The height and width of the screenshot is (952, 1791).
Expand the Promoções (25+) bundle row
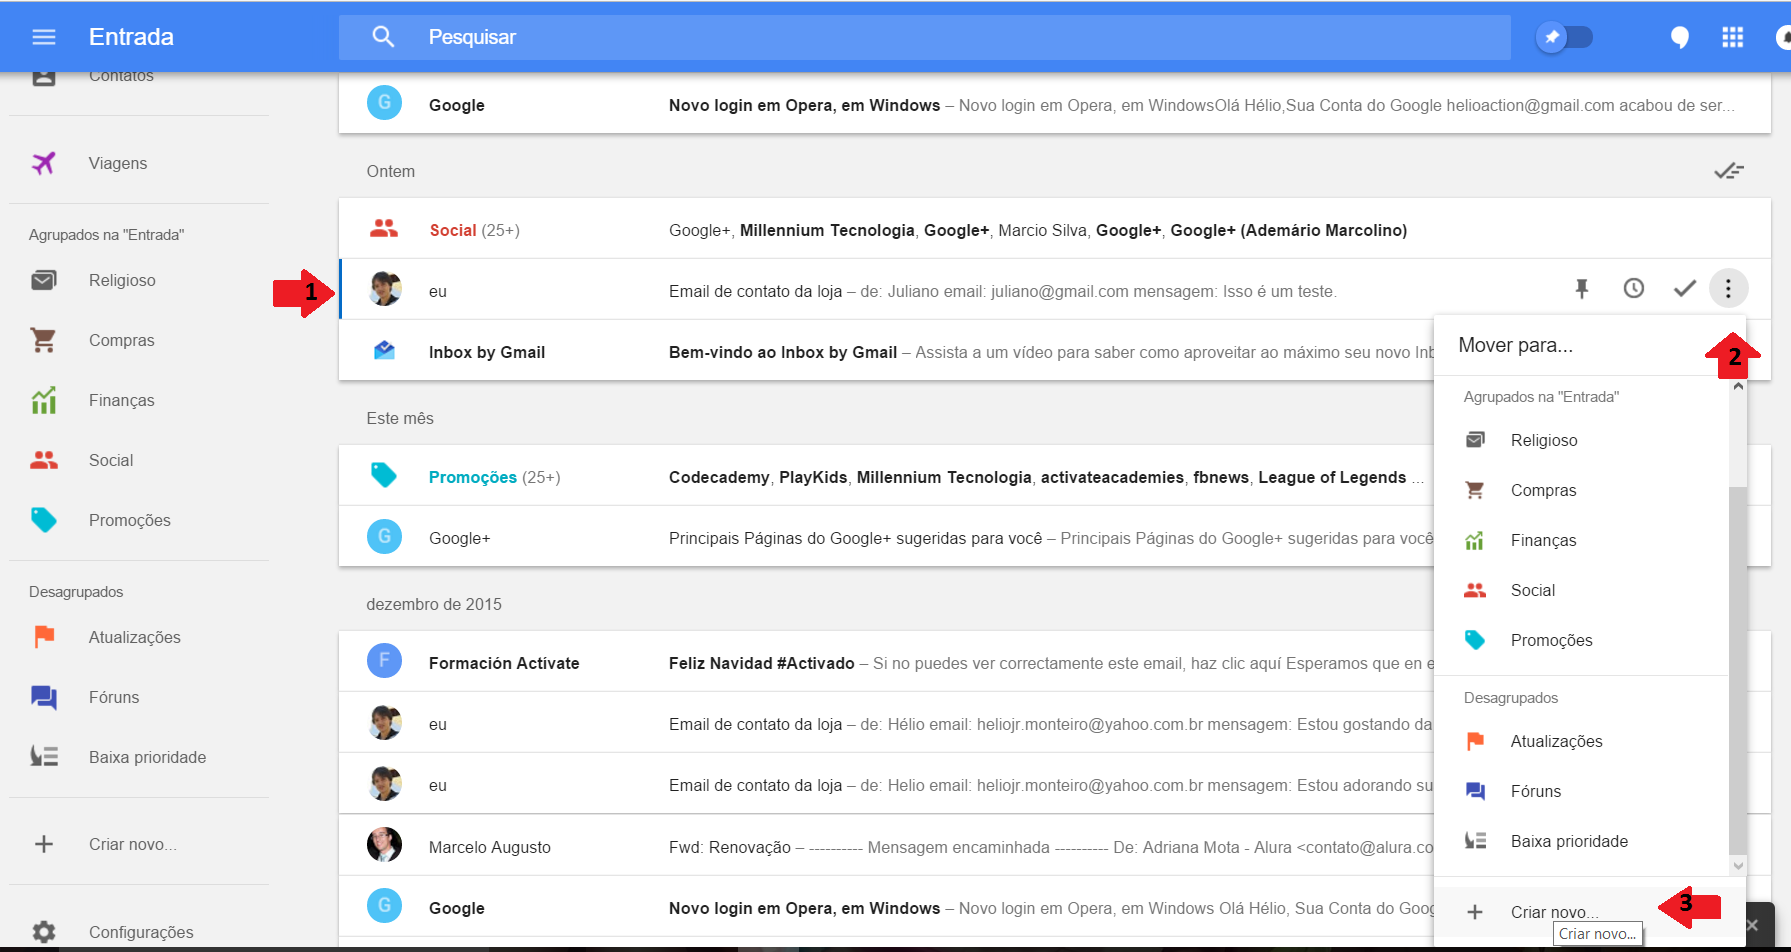click(x=886, y=477)
